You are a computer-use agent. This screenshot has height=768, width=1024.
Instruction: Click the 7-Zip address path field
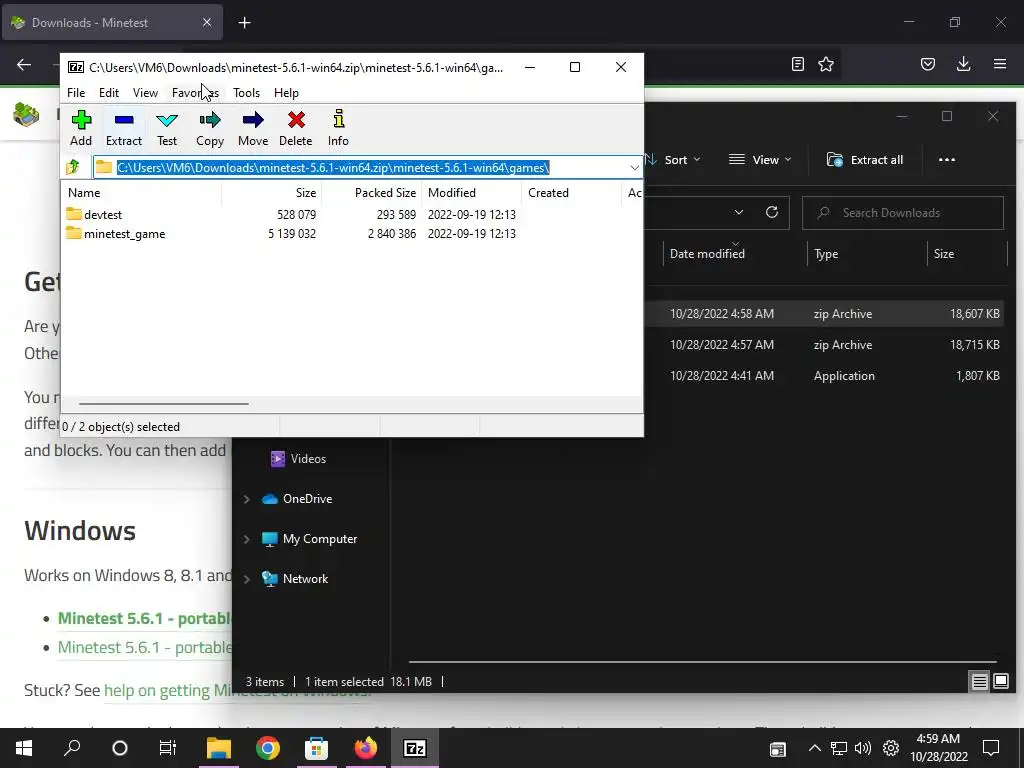pos(366,168)
